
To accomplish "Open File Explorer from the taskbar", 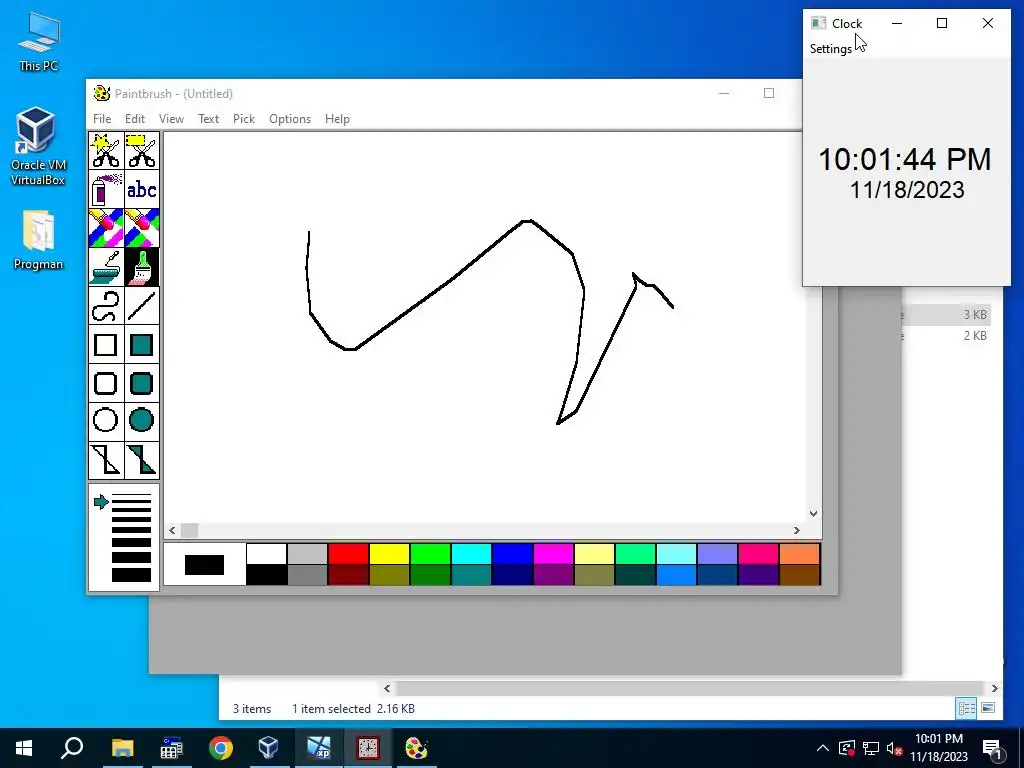I will click(x=122, y=748).
